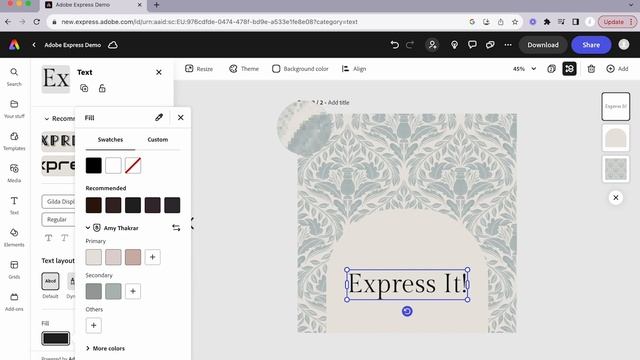Invite collaborators with the person icon
The height and width of the screenshot is (360, 640).
tap(432, 45)
